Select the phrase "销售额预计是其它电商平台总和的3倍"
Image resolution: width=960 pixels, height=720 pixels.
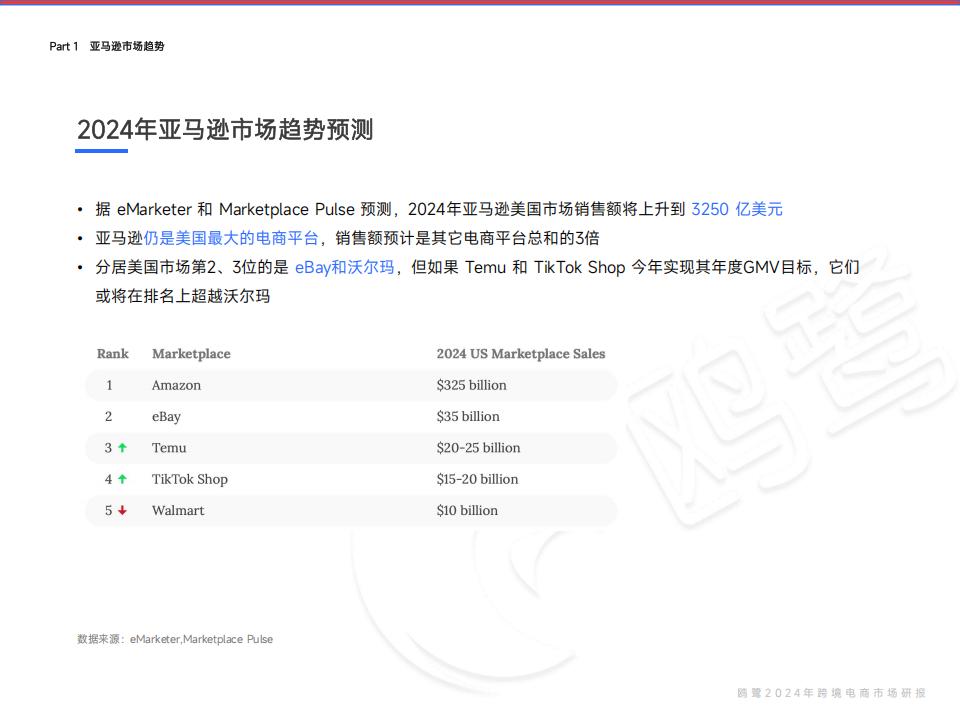coord(467,238)
